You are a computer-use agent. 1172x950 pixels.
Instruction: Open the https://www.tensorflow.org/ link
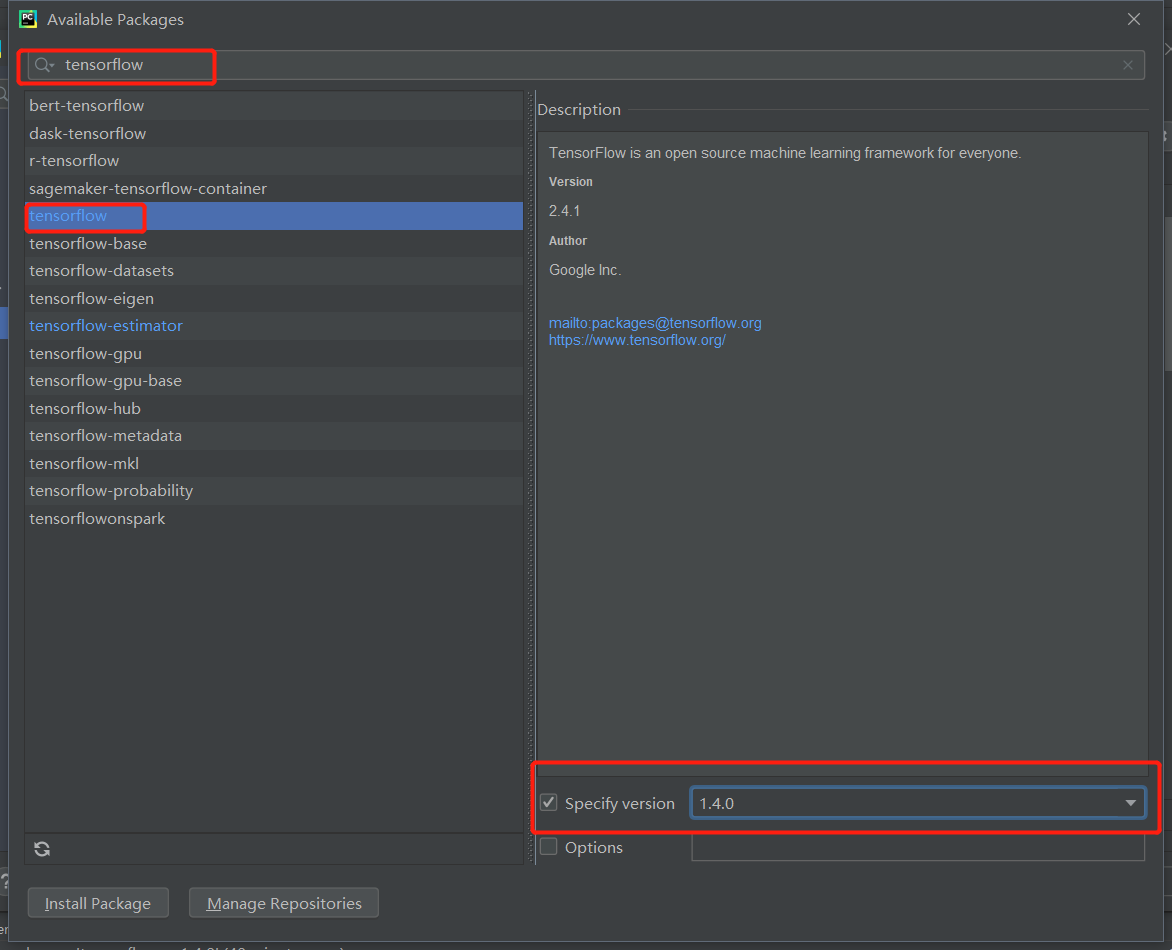[x=637, y=340]
